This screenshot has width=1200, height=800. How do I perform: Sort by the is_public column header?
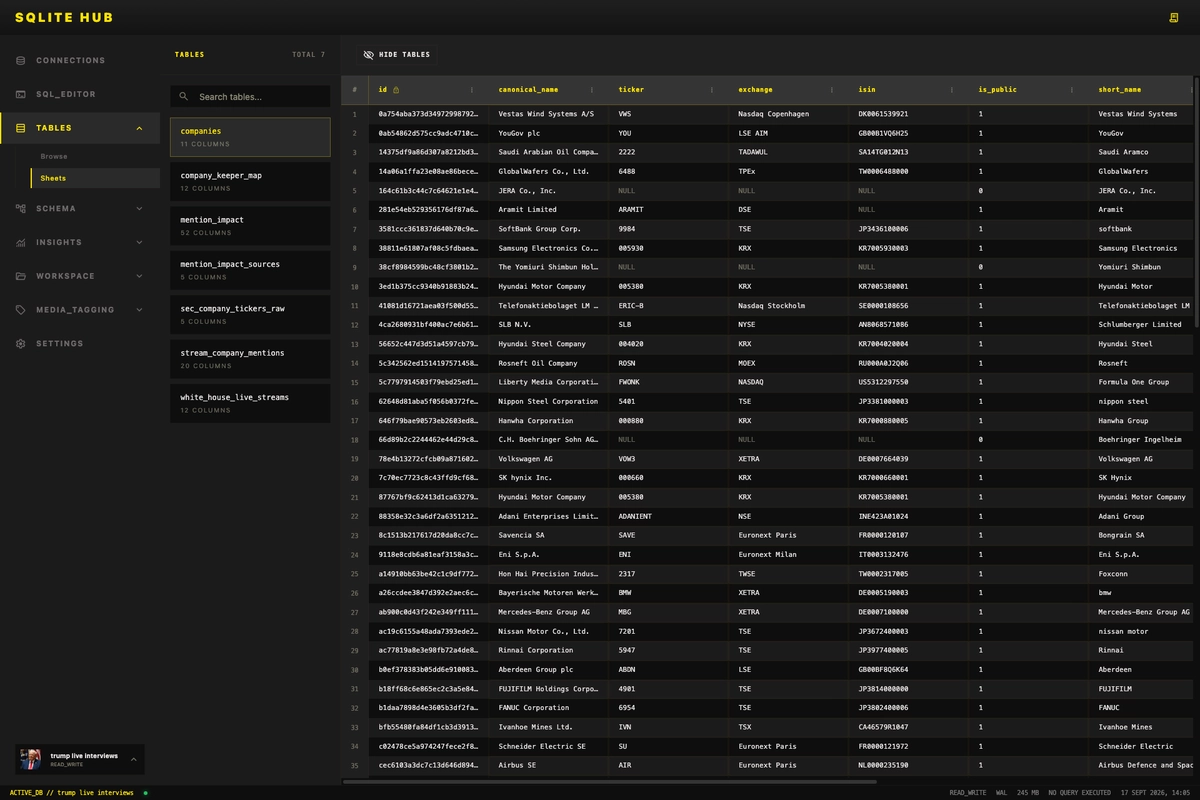[x=1028, y=90]
